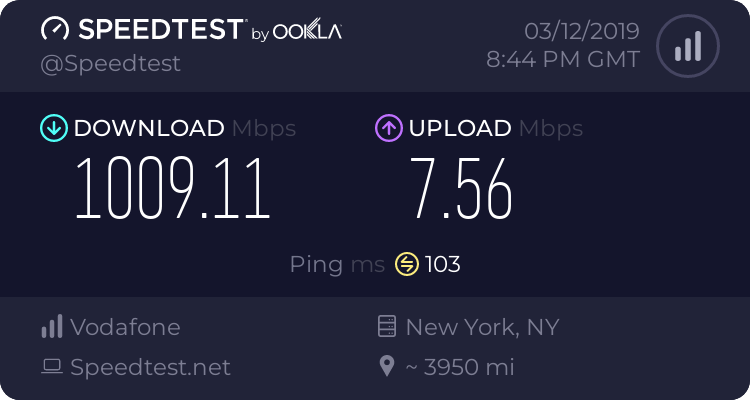Image resolution: width=750 pixels, height=400 pixels.
Task: Click the purple upload arrow icon
Action: coord(388,128)
